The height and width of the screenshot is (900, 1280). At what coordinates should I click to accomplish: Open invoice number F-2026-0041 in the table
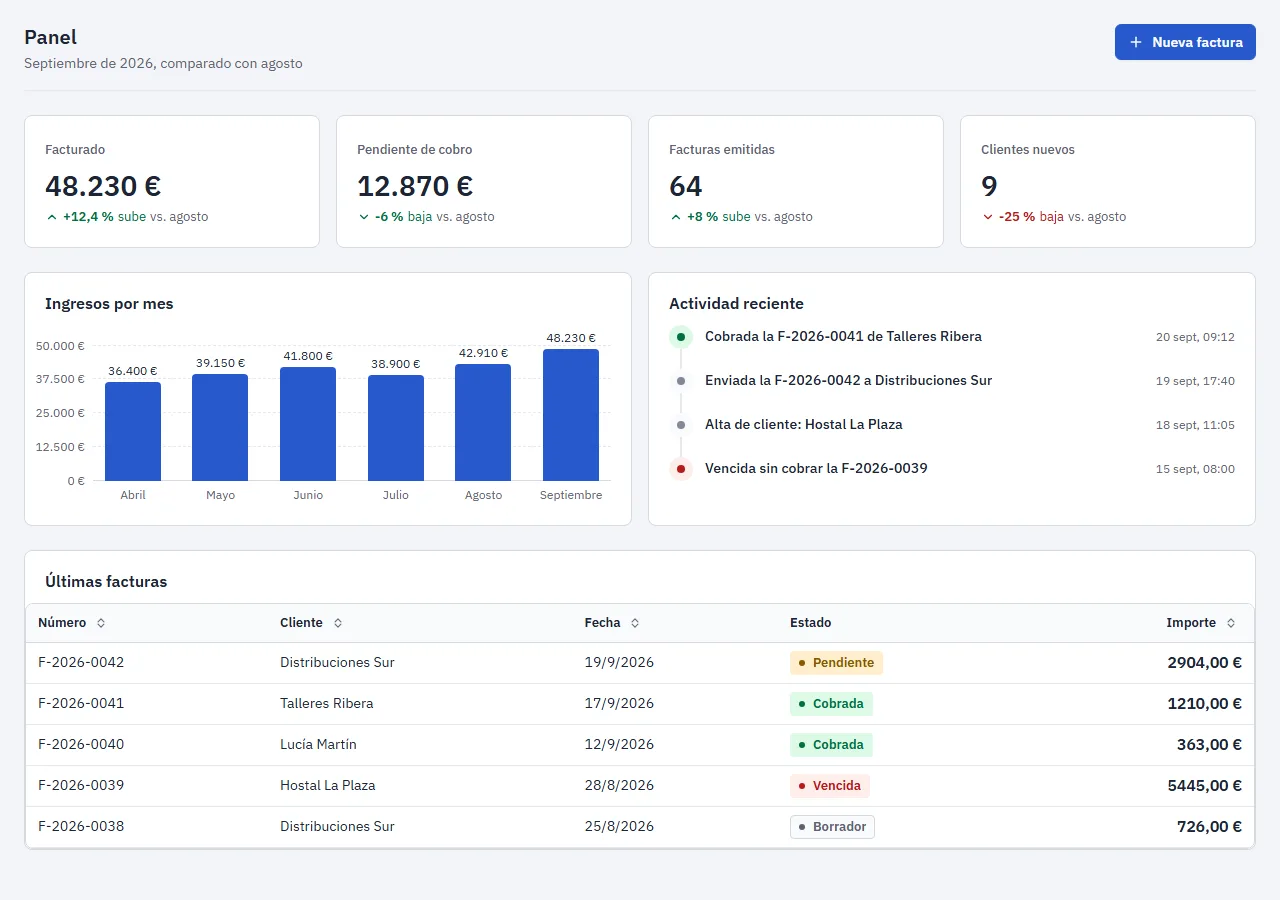click(x=81, y=704)
